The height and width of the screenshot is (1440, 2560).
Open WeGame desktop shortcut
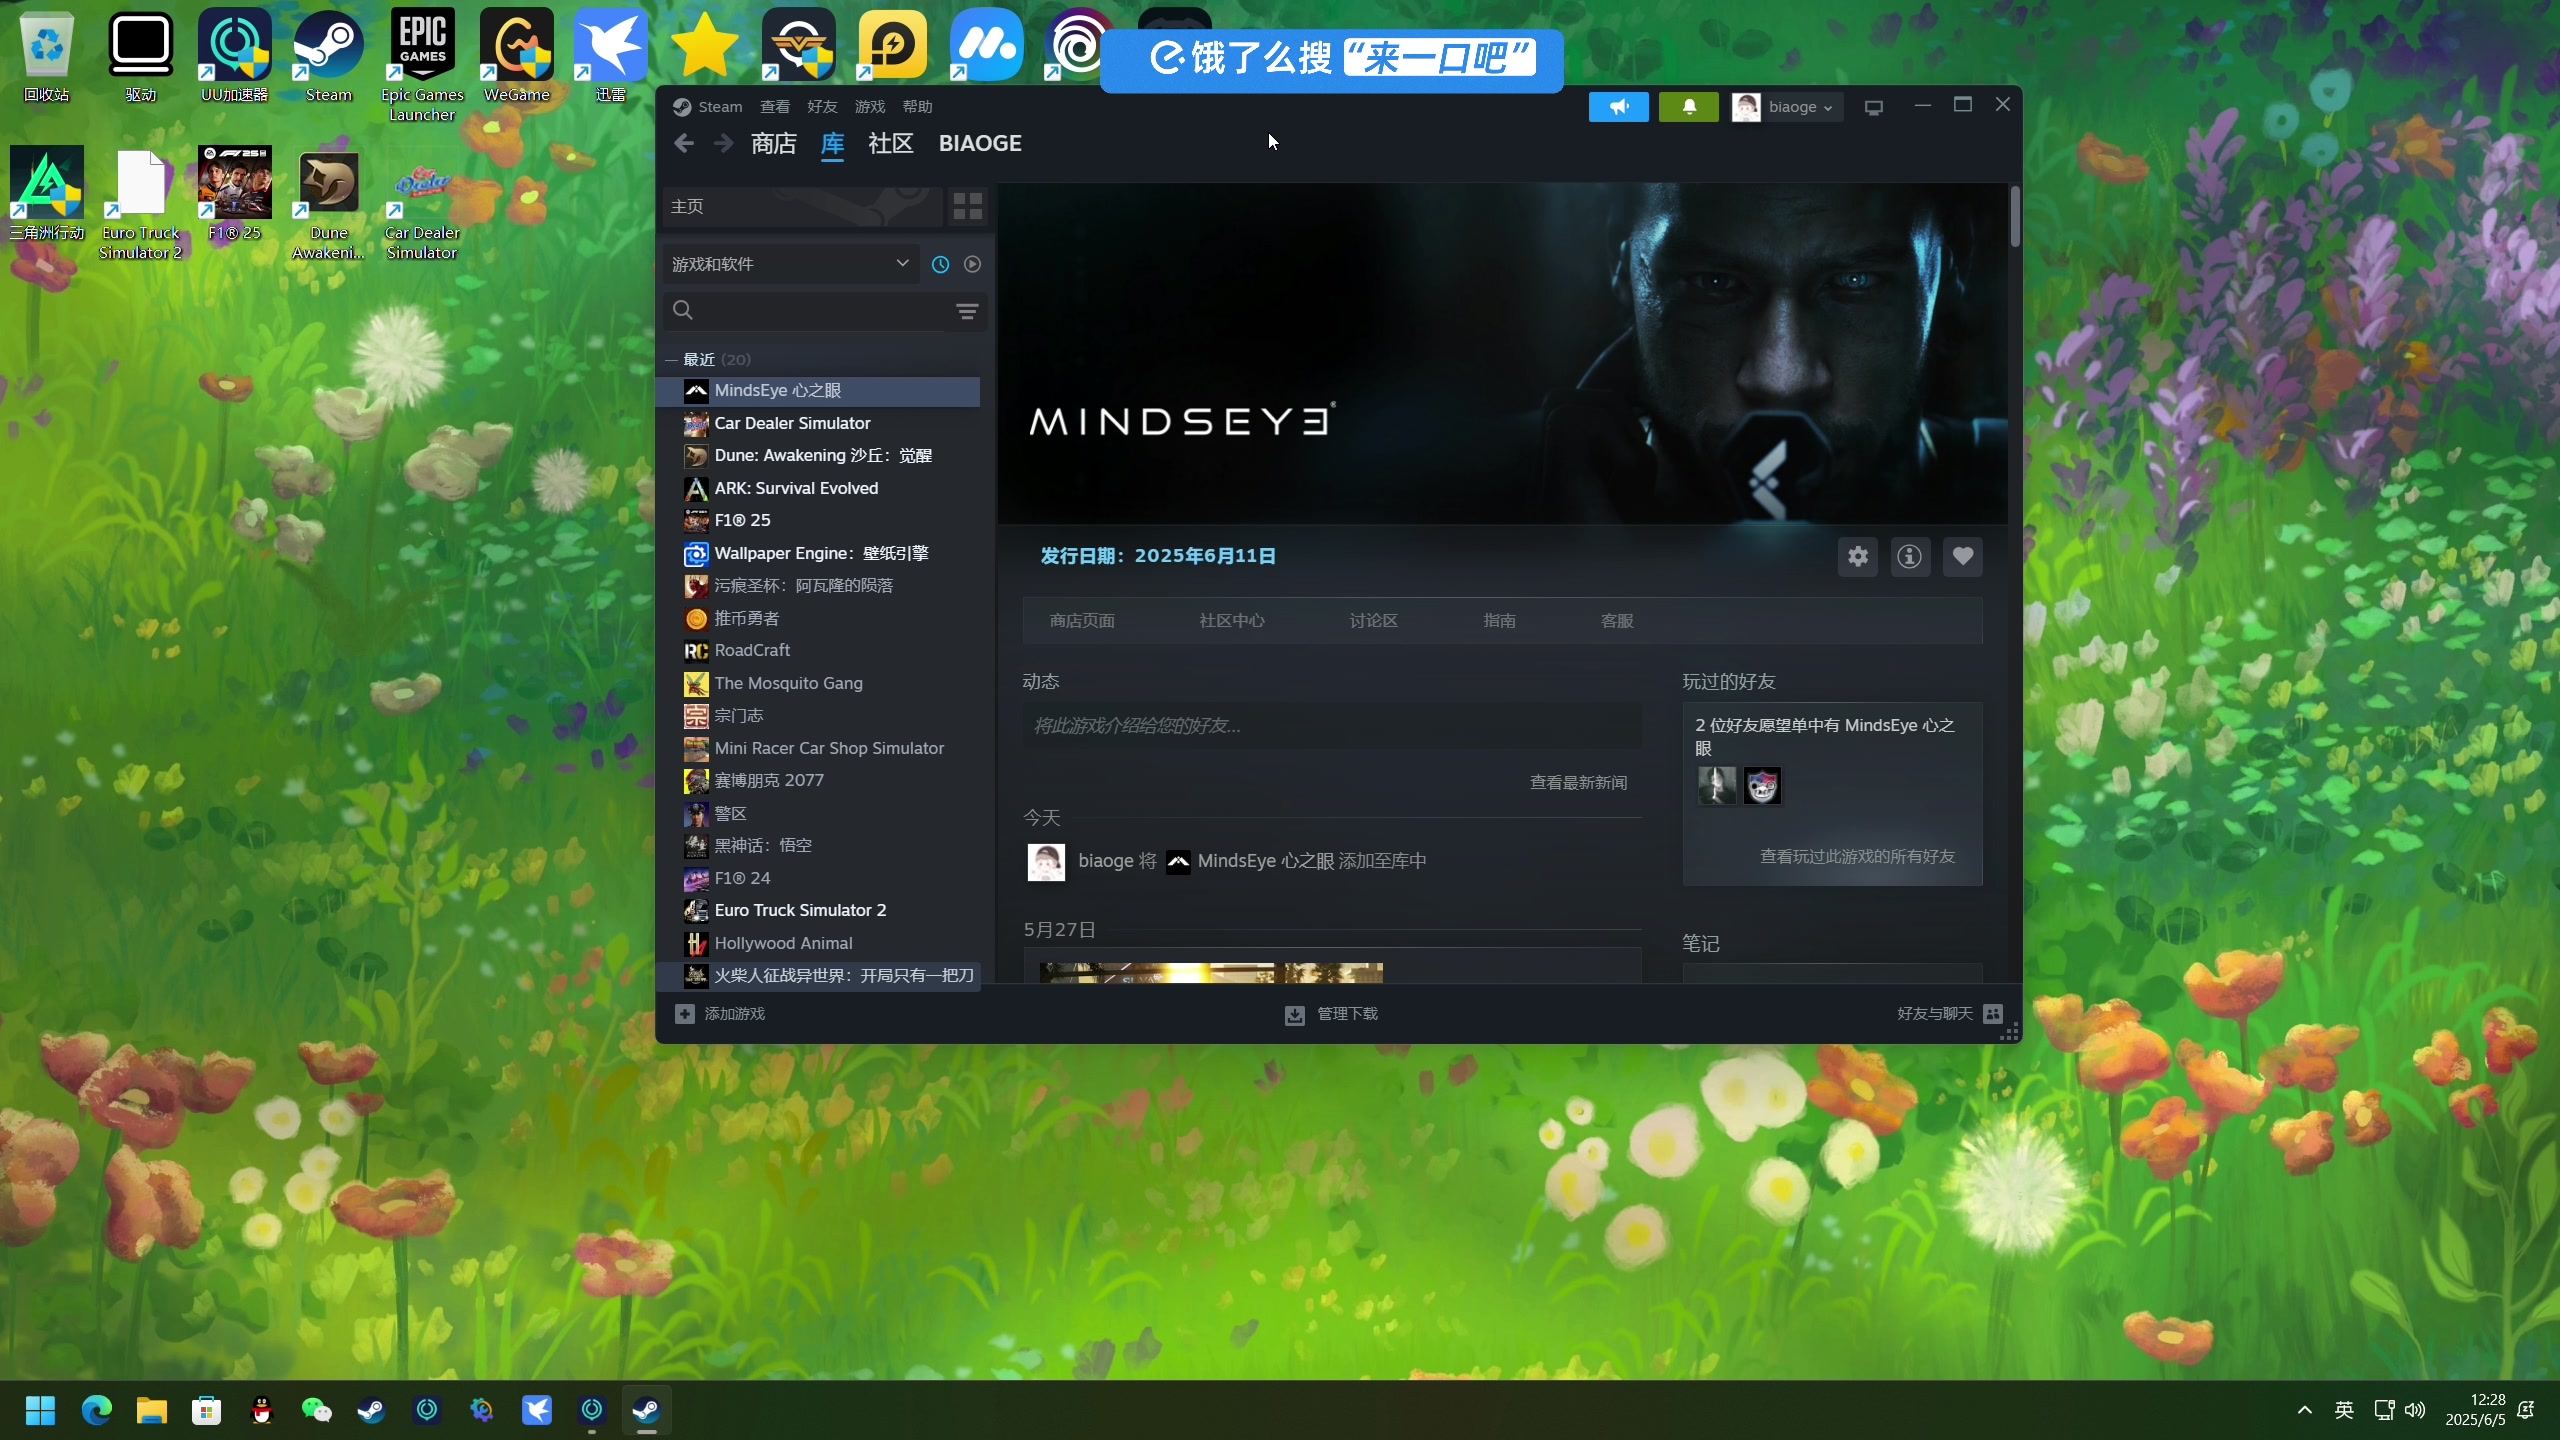pyautogui.click(x=517, y=55)
